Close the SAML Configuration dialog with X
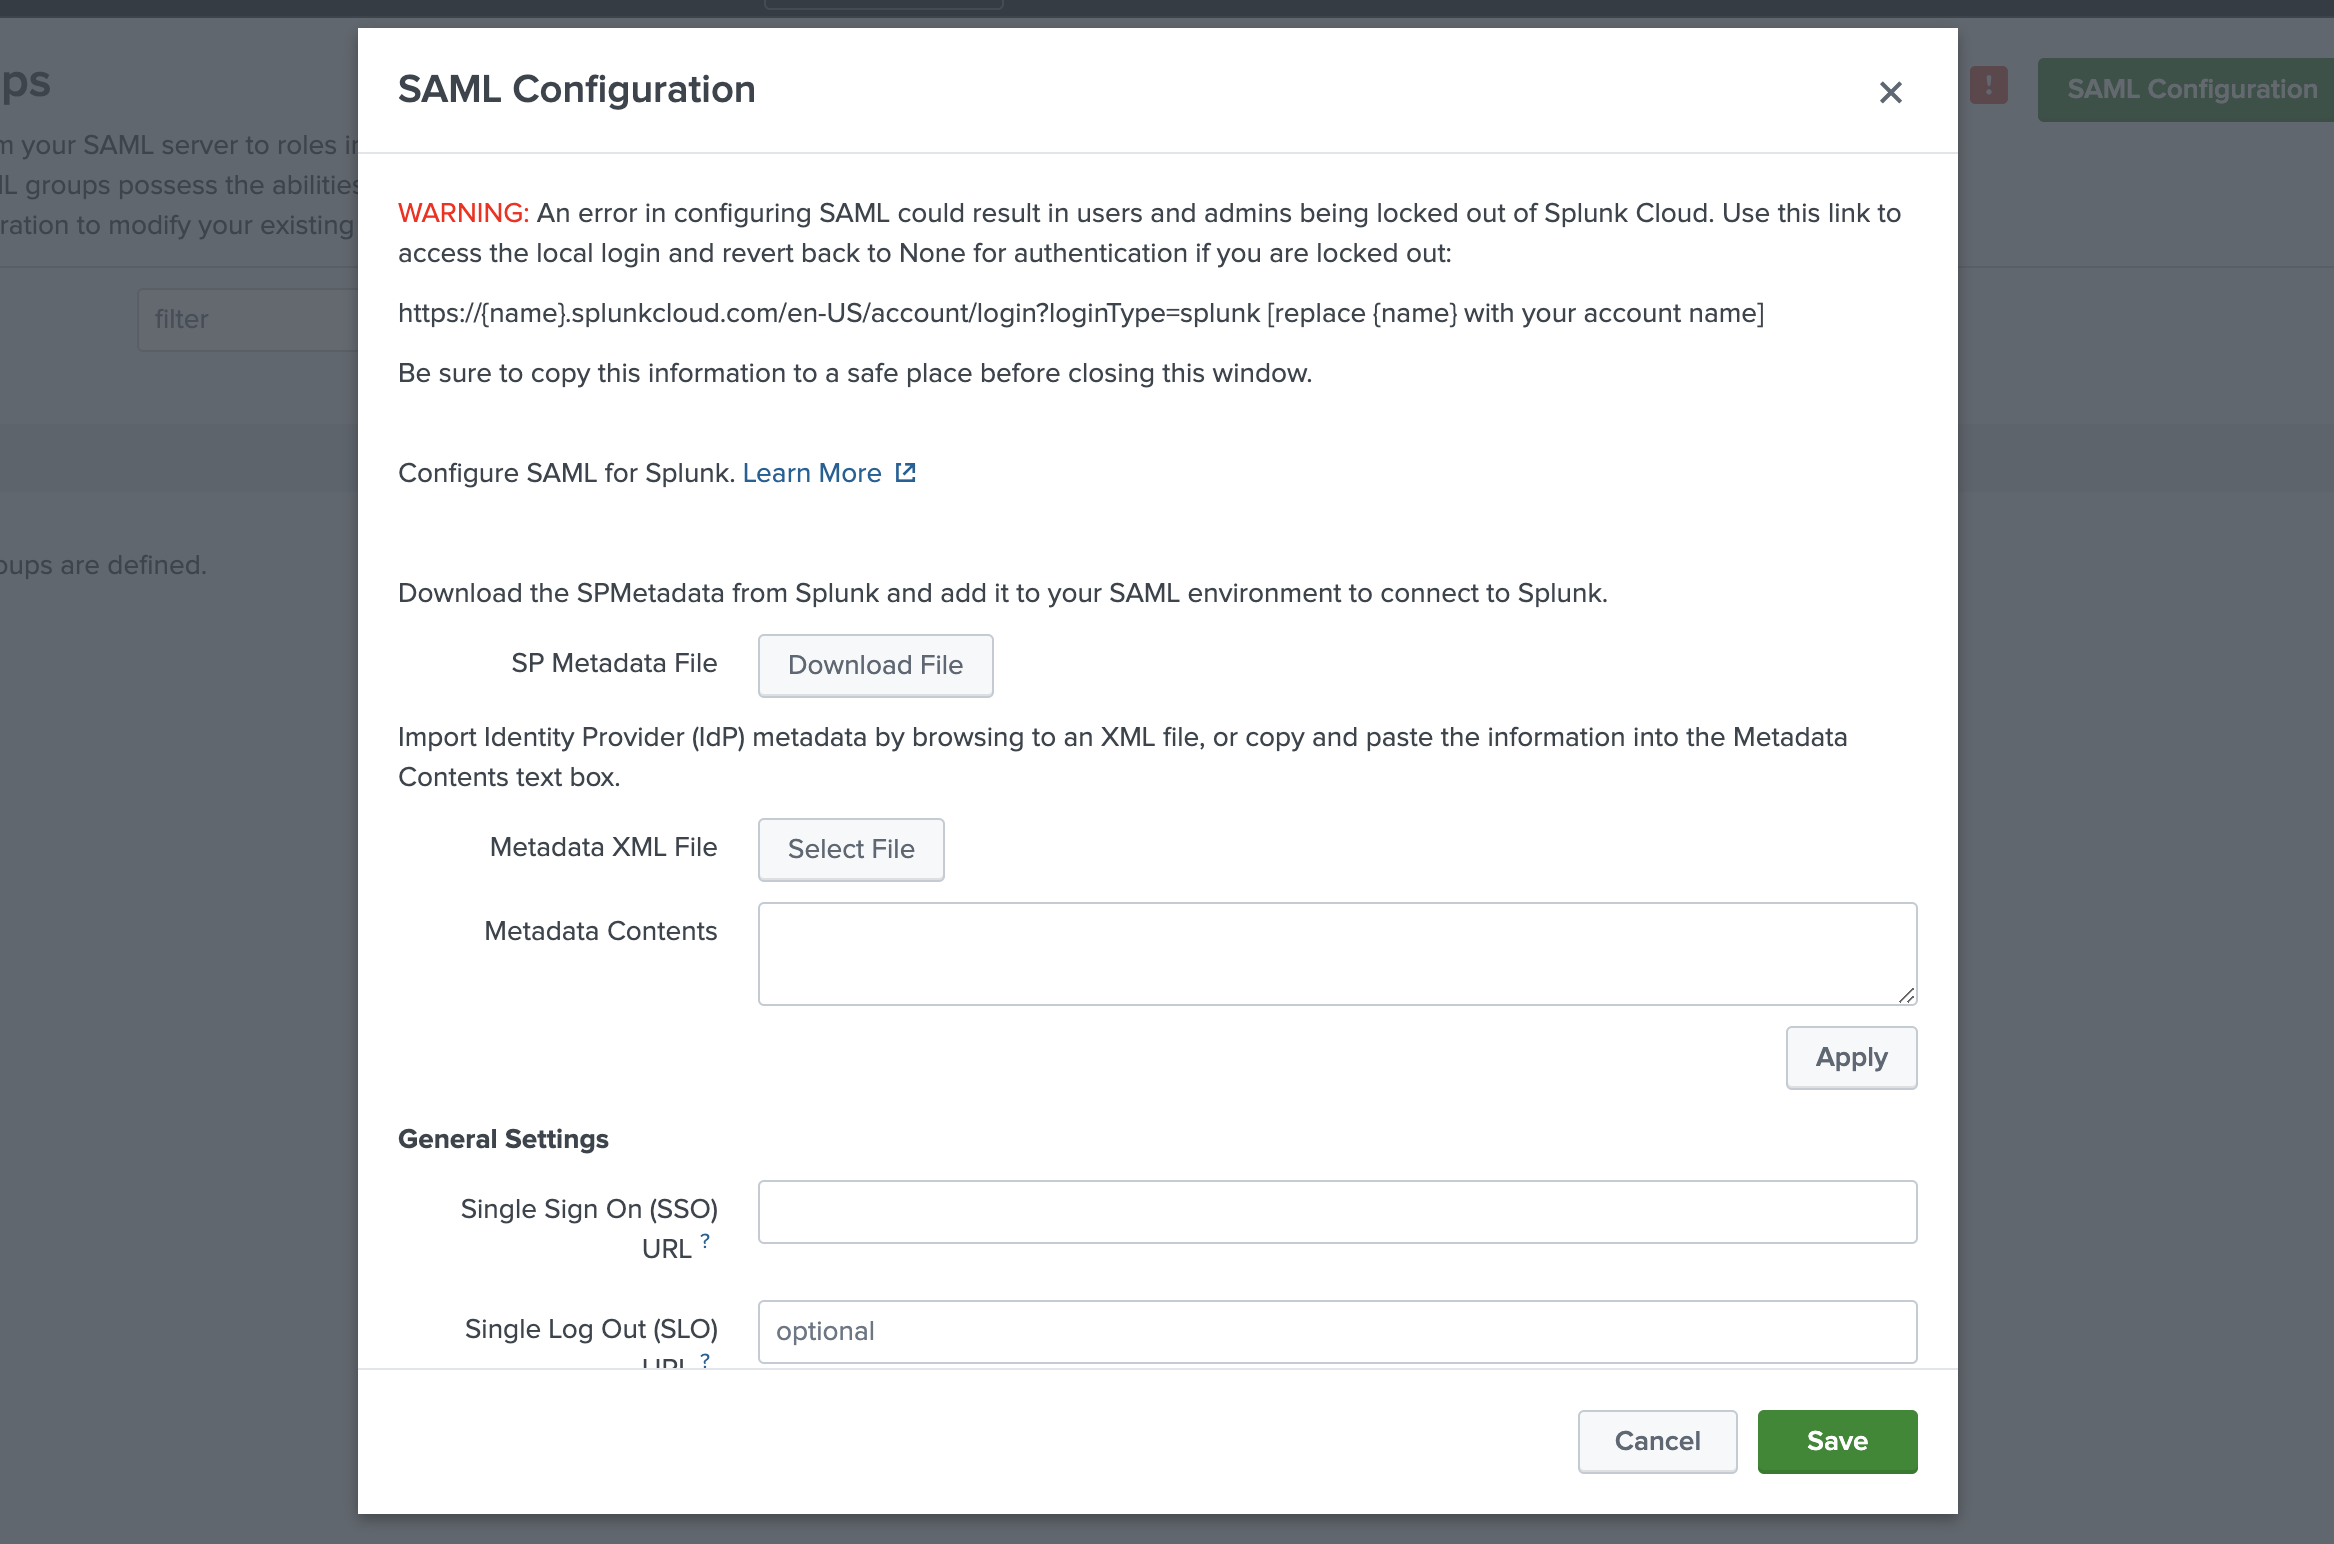The height and width of the screenshot is (1544, 2334). click(x=1890, y=92)
